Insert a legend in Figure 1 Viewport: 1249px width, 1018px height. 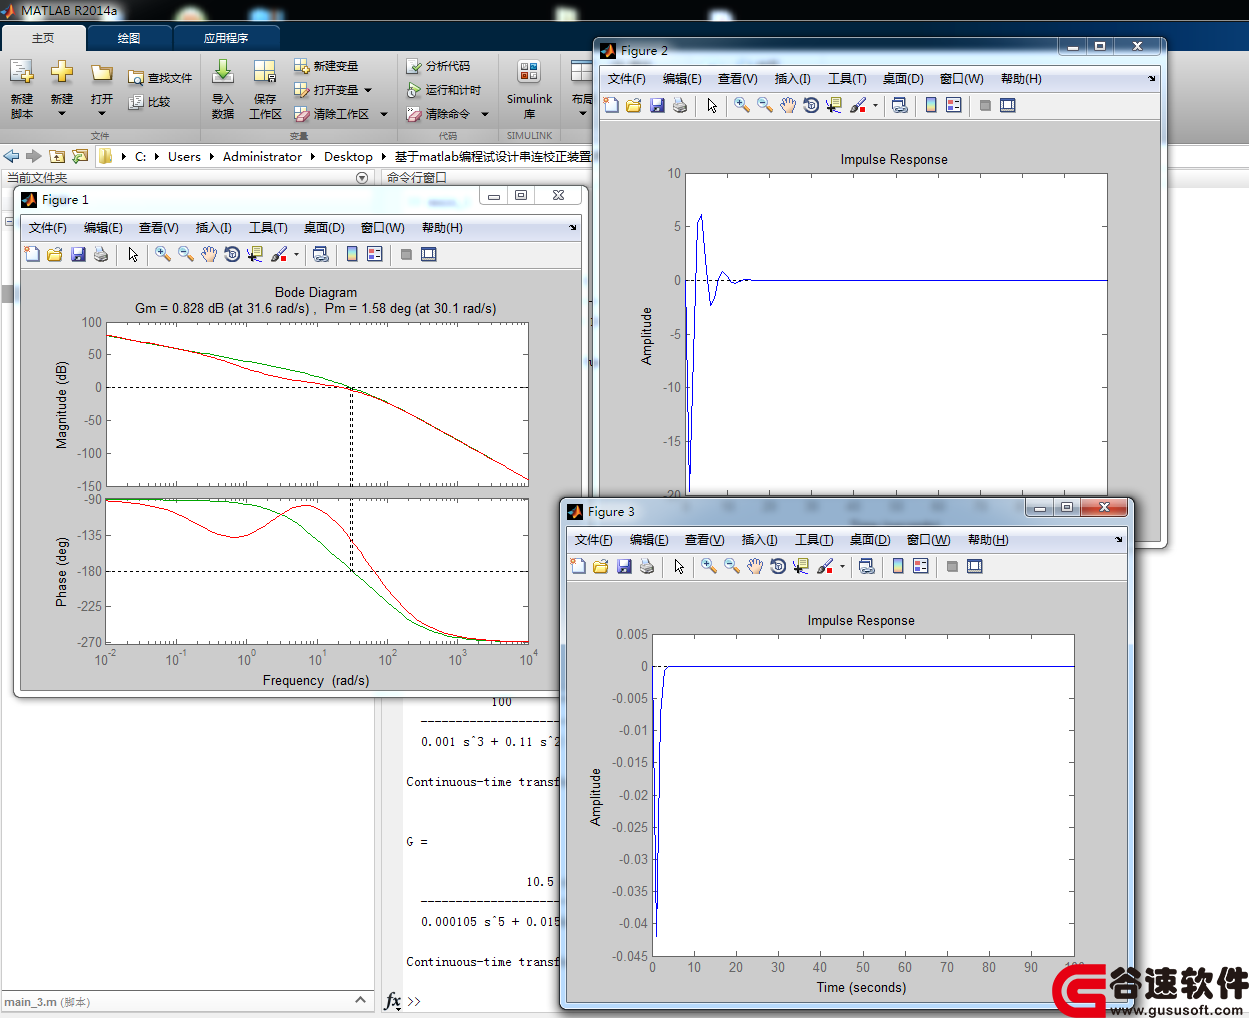375,254
